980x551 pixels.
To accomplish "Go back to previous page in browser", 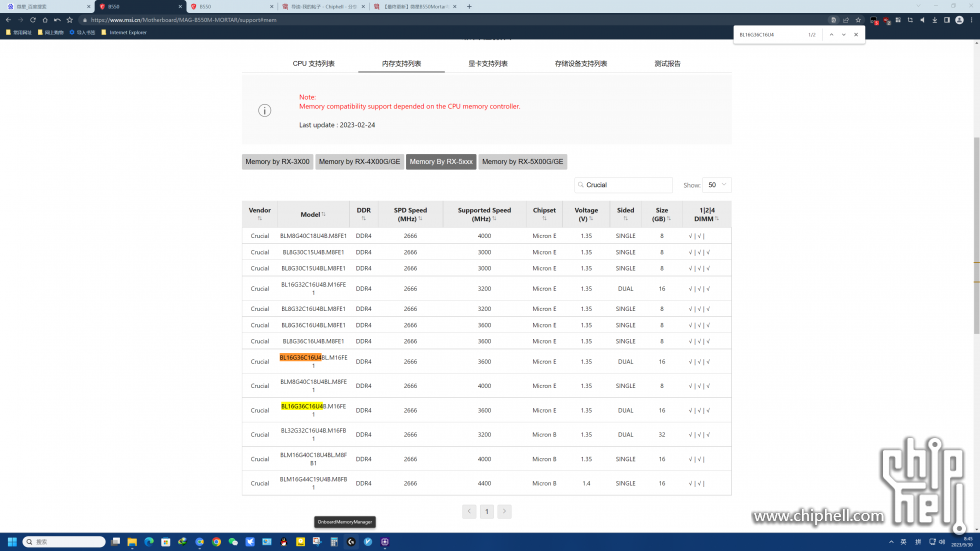I will [9, 20].
